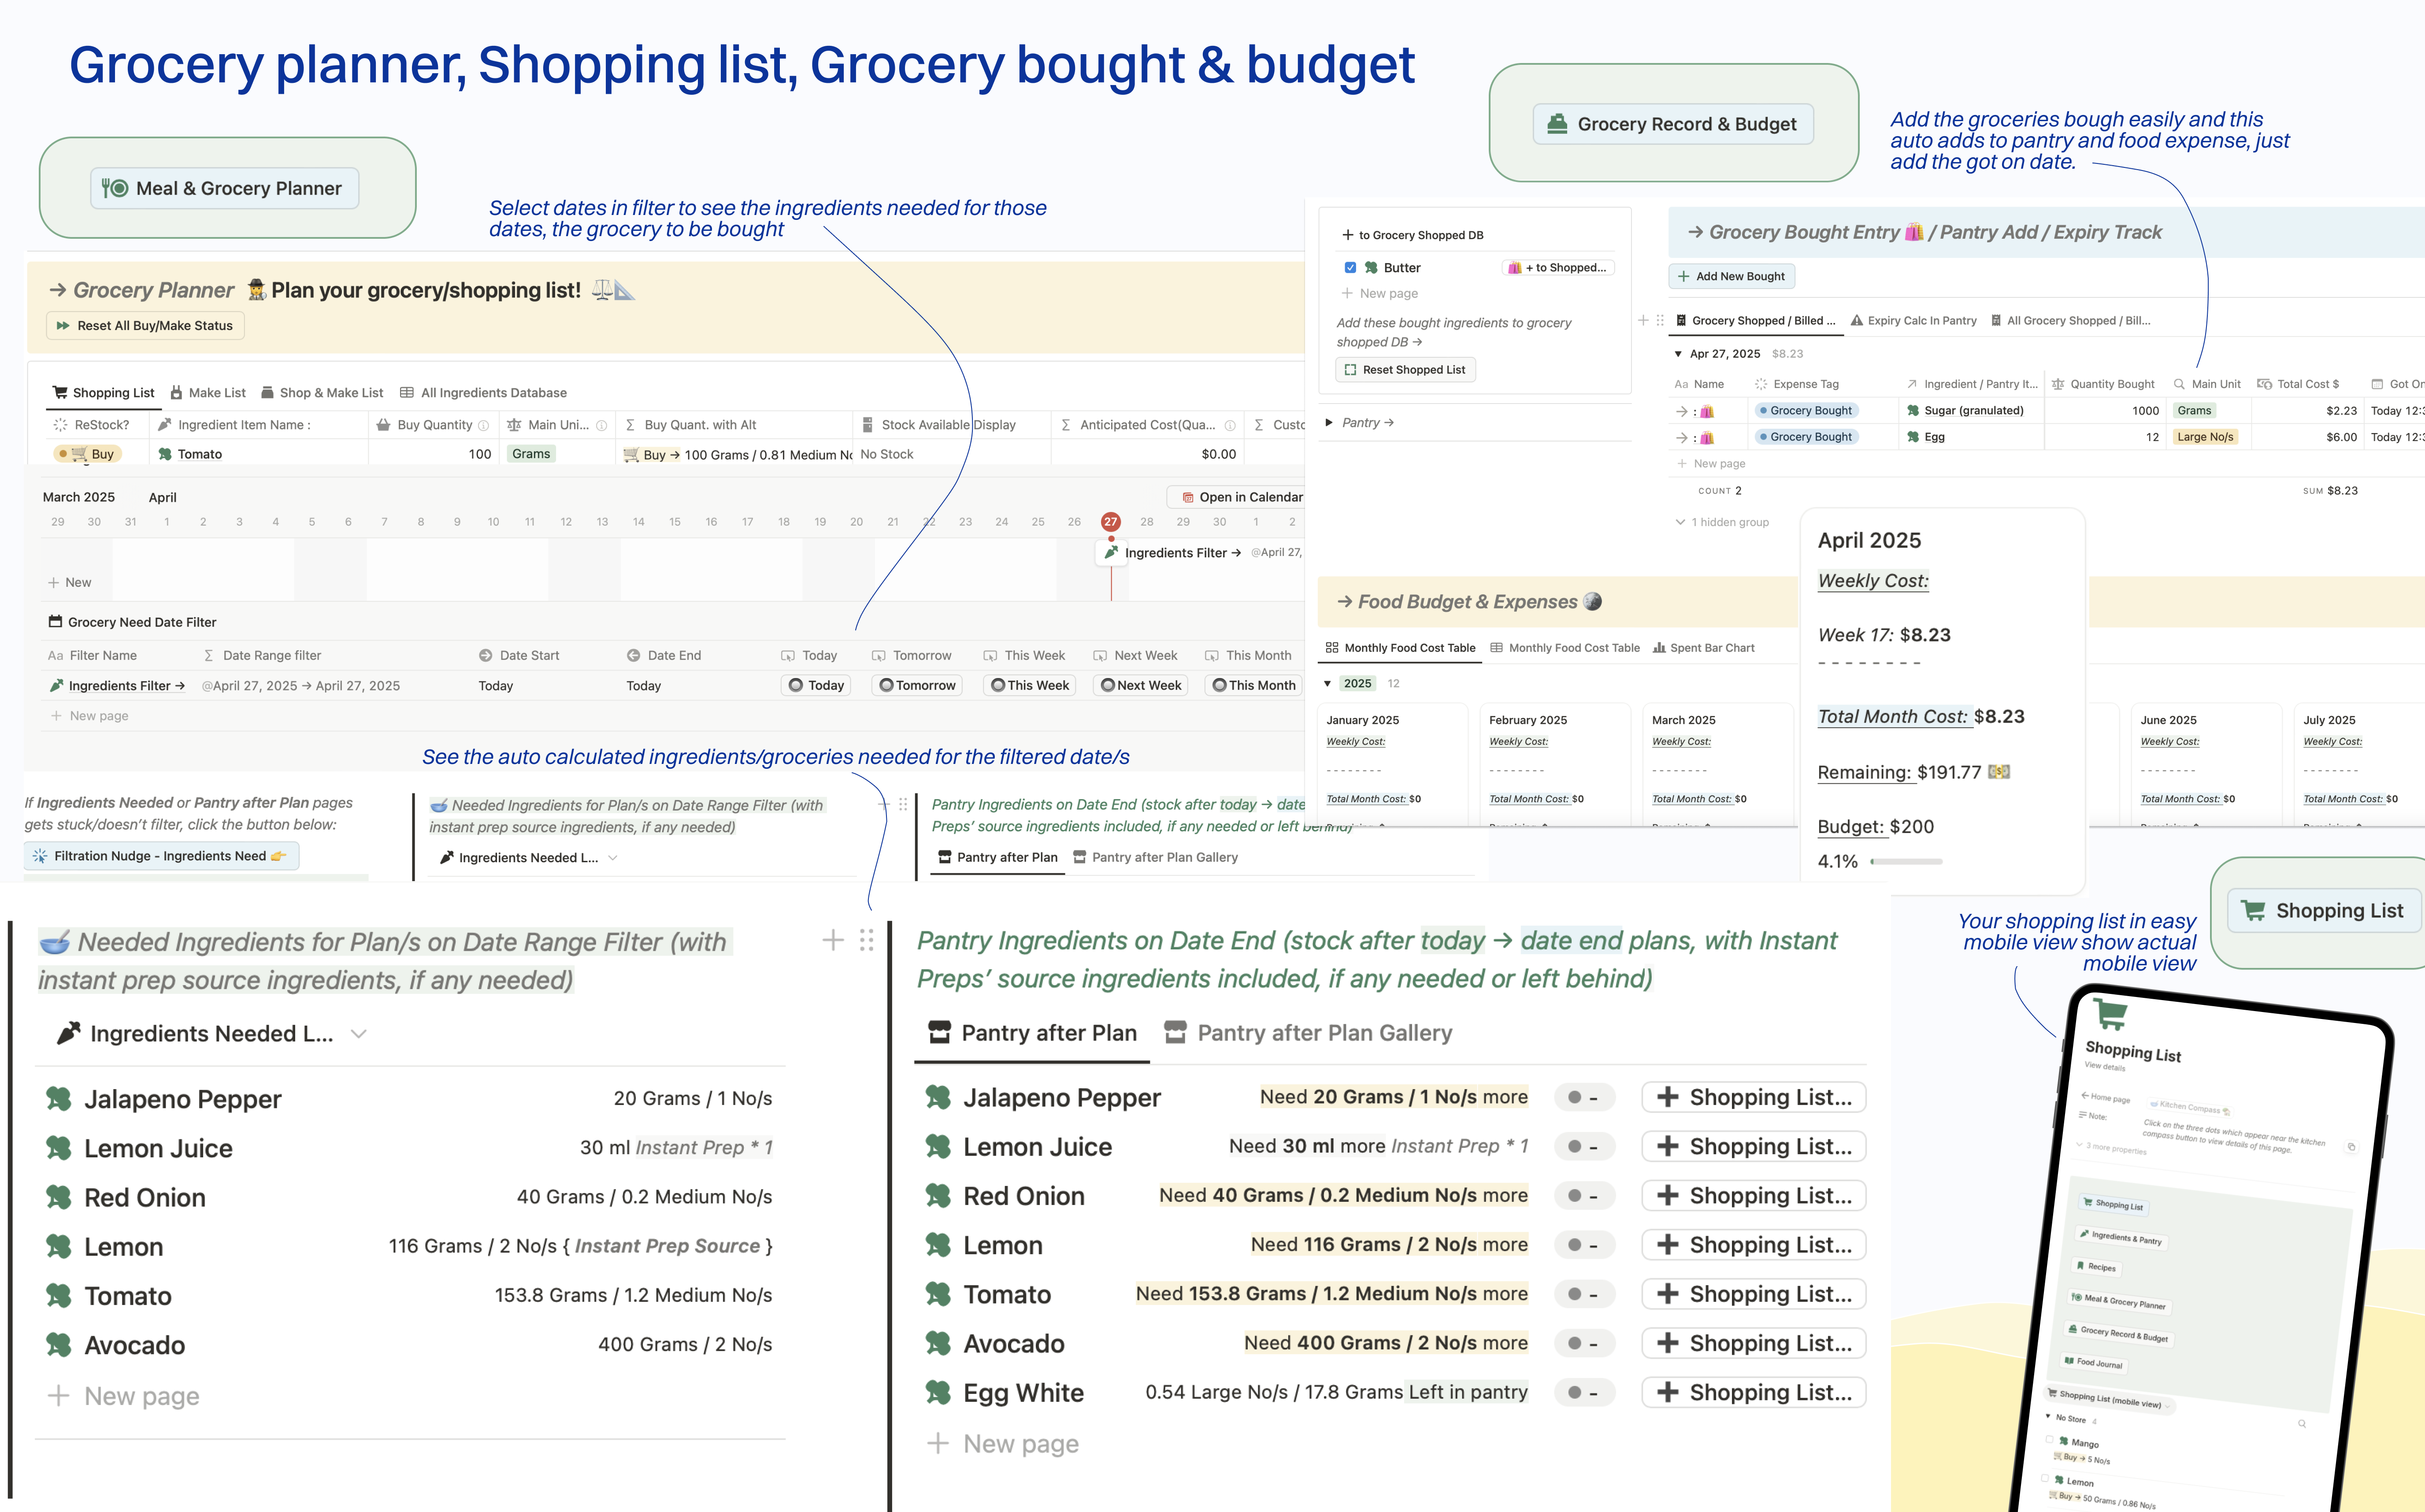
Task: Click Add New Bought button
Action: (1732, 276)
